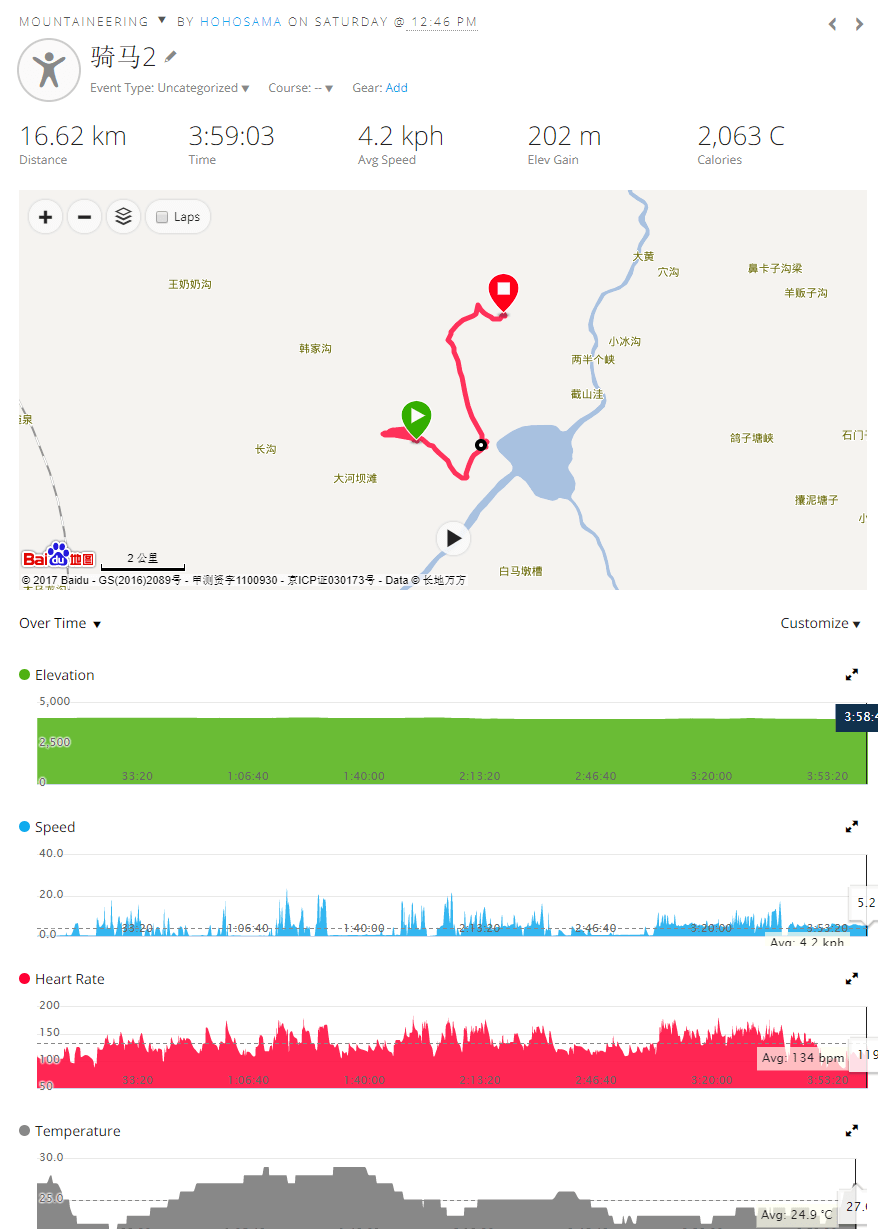Image resolution: width=886 pixels, height=1229 pixels.
Task: Zoom in on the map
Action: (x=46, y=217)
